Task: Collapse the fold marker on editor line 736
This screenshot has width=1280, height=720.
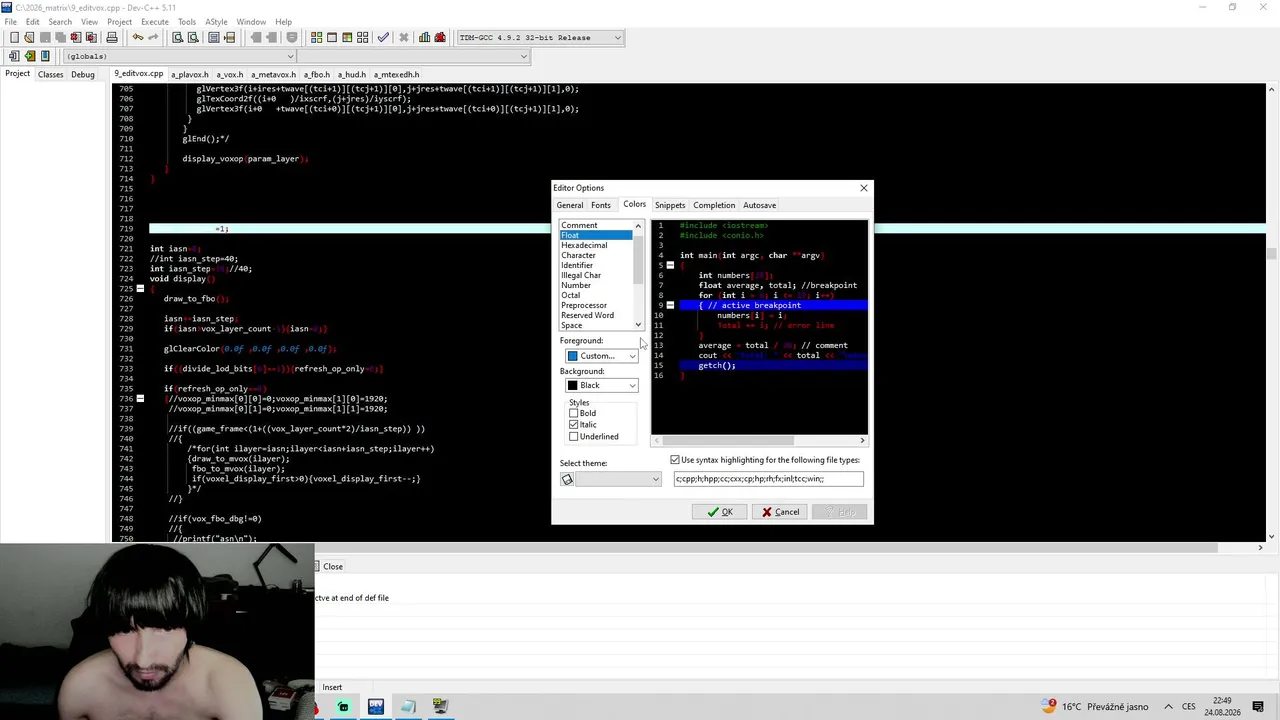Action: [140, 399]
